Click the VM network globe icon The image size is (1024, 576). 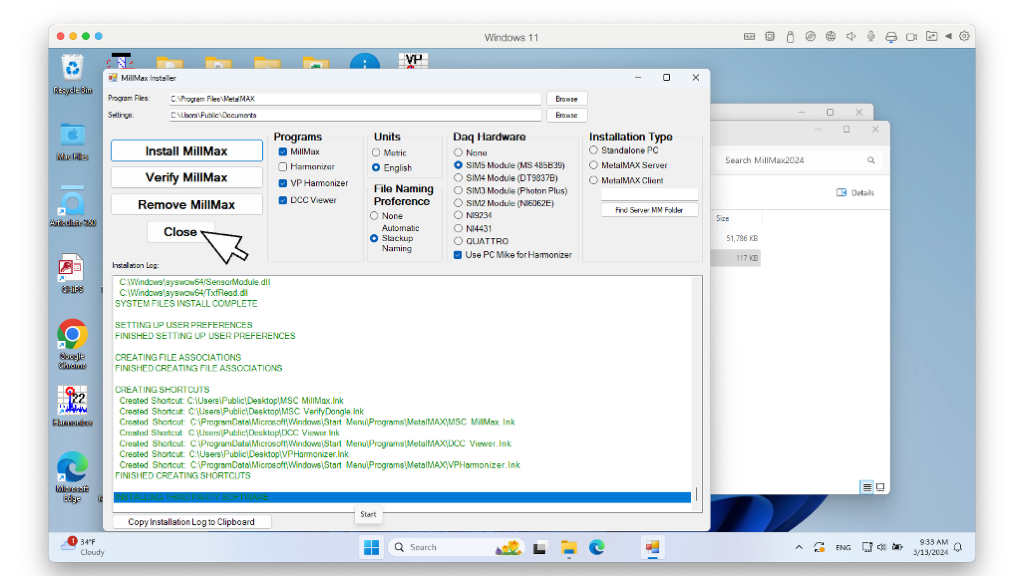[x=831, y=37]
